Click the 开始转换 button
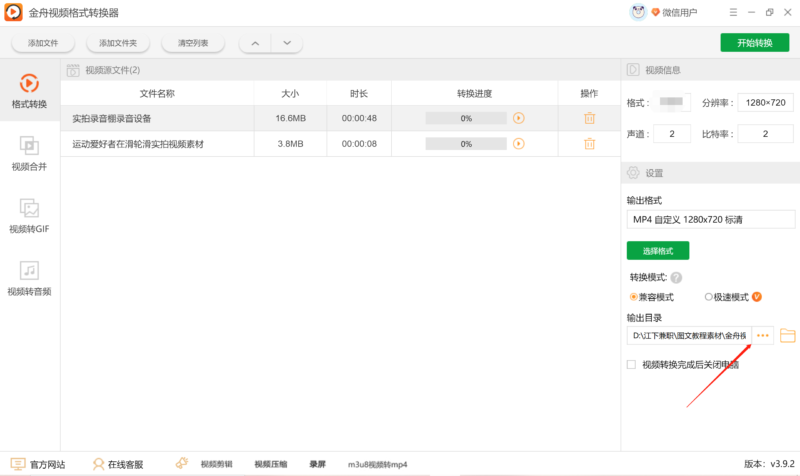 (x=754, y=42)
